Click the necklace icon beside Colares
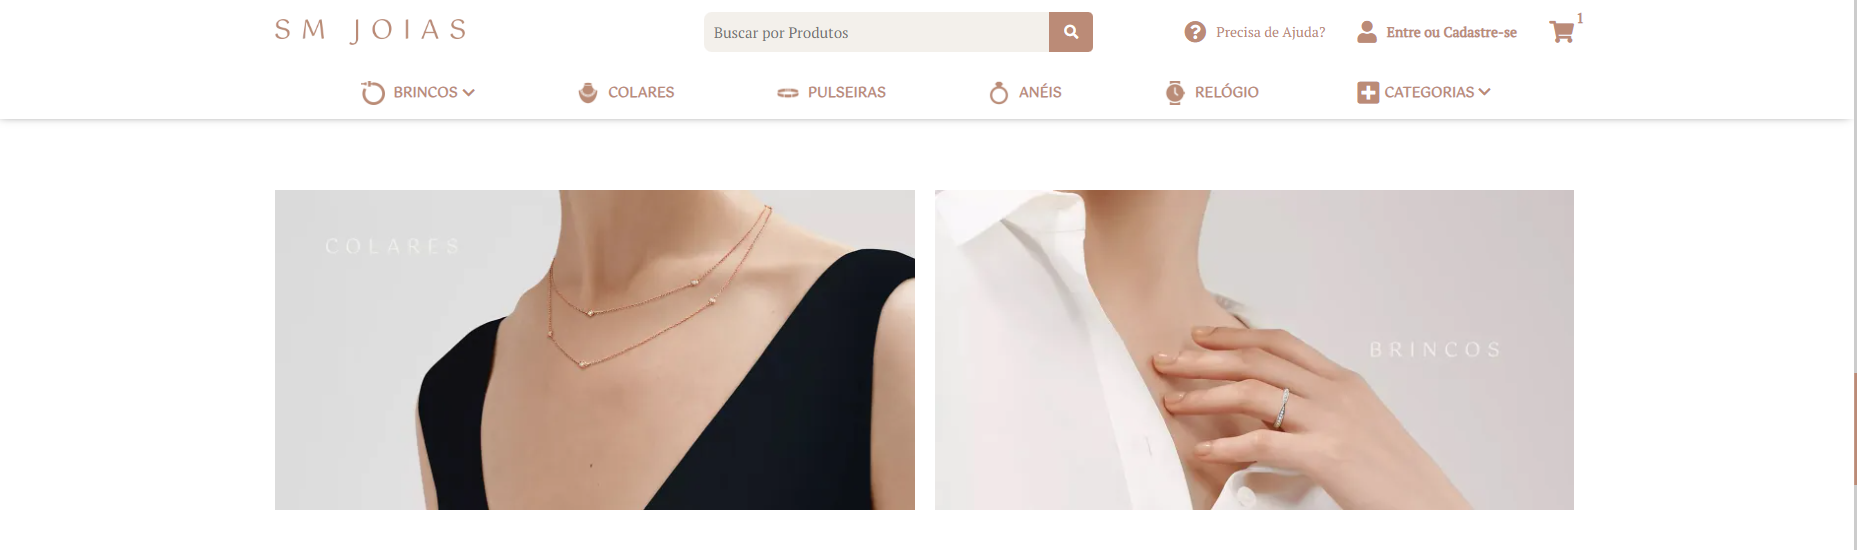This screenshot has width=1857, height=550. tap(588, 92)
